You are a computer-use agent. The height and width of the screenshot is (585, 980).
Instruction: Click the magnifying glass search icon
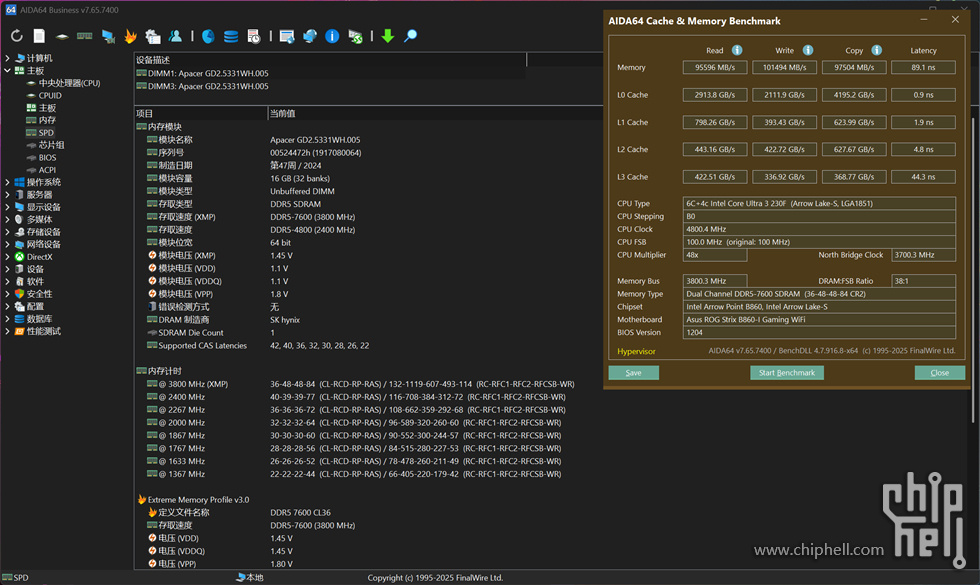point(410,36)
